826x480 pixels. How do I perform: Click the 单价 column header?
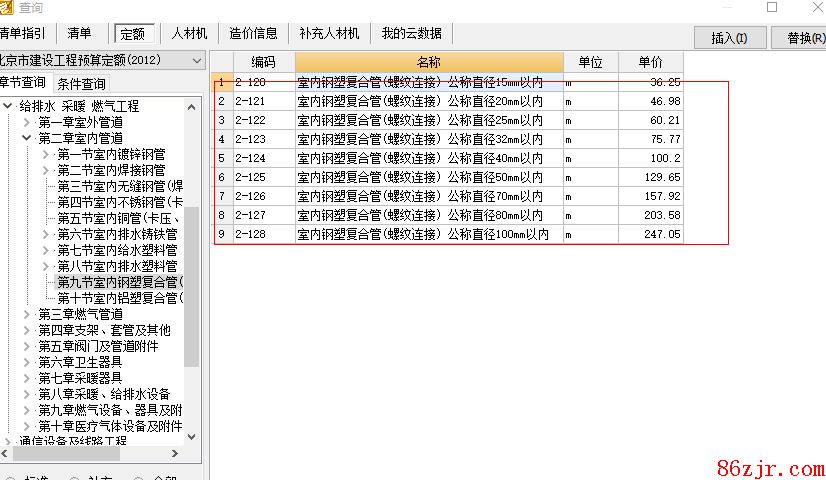649,62
